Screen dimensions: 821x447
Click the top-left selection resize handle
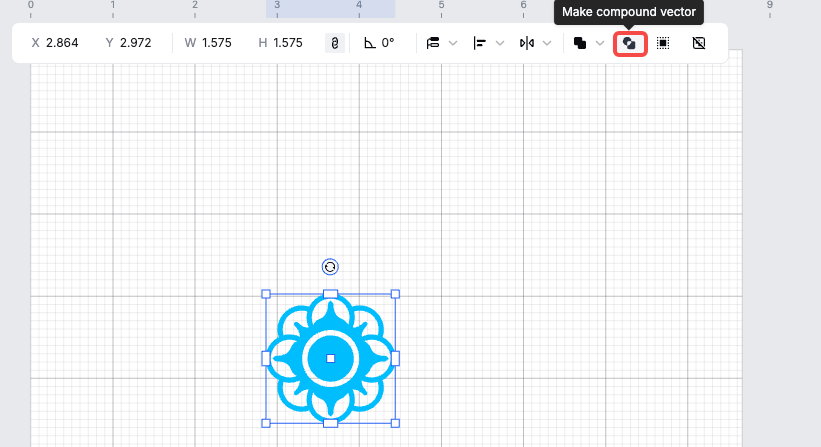(266, 294)
